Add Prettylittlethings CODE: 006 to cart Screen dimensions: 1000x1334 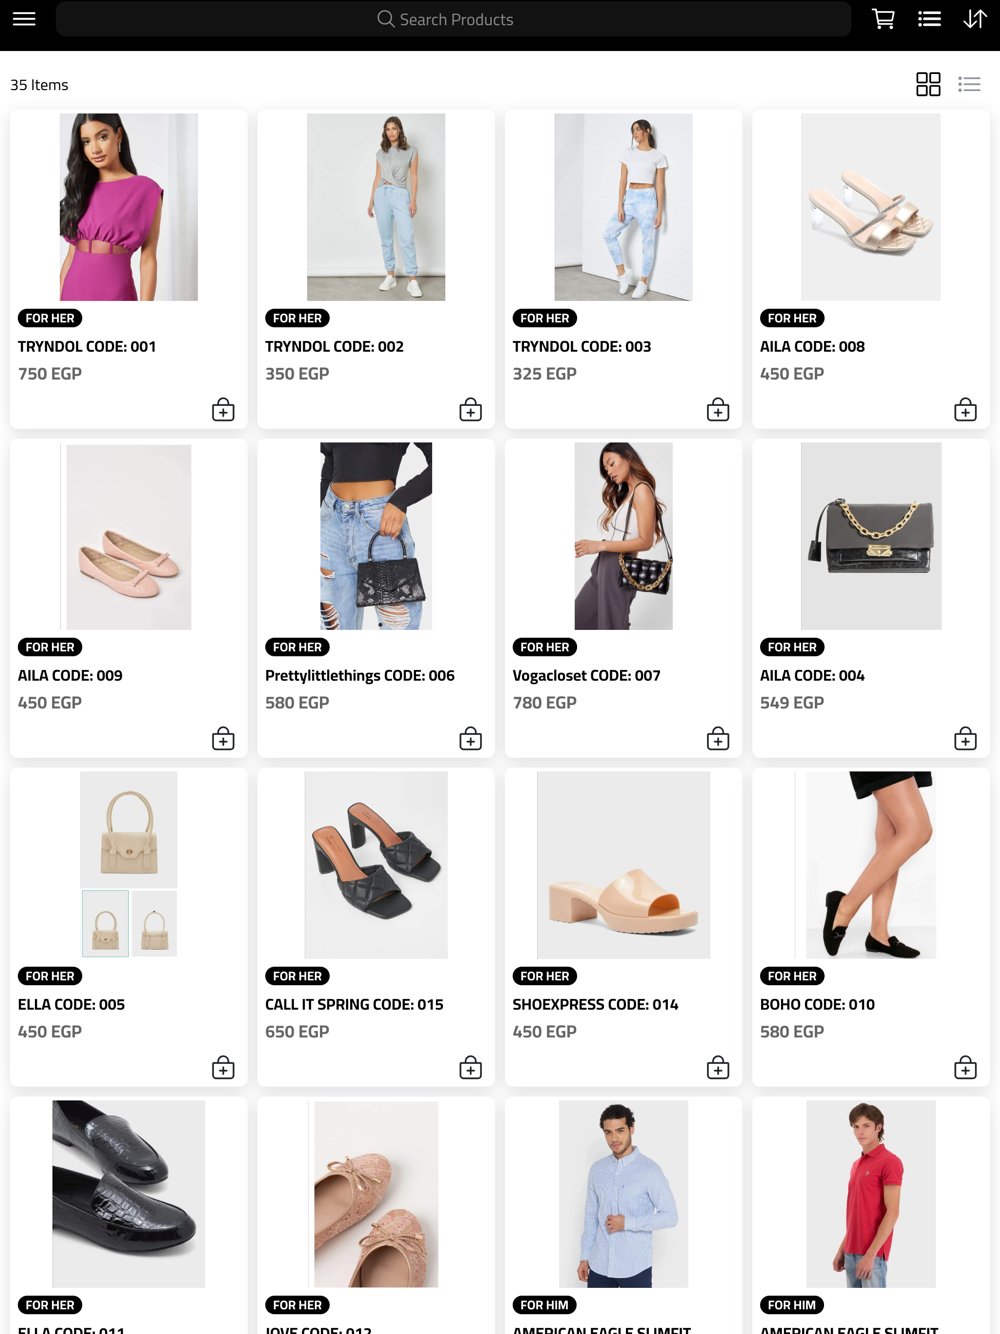click(x=470, y=739)
